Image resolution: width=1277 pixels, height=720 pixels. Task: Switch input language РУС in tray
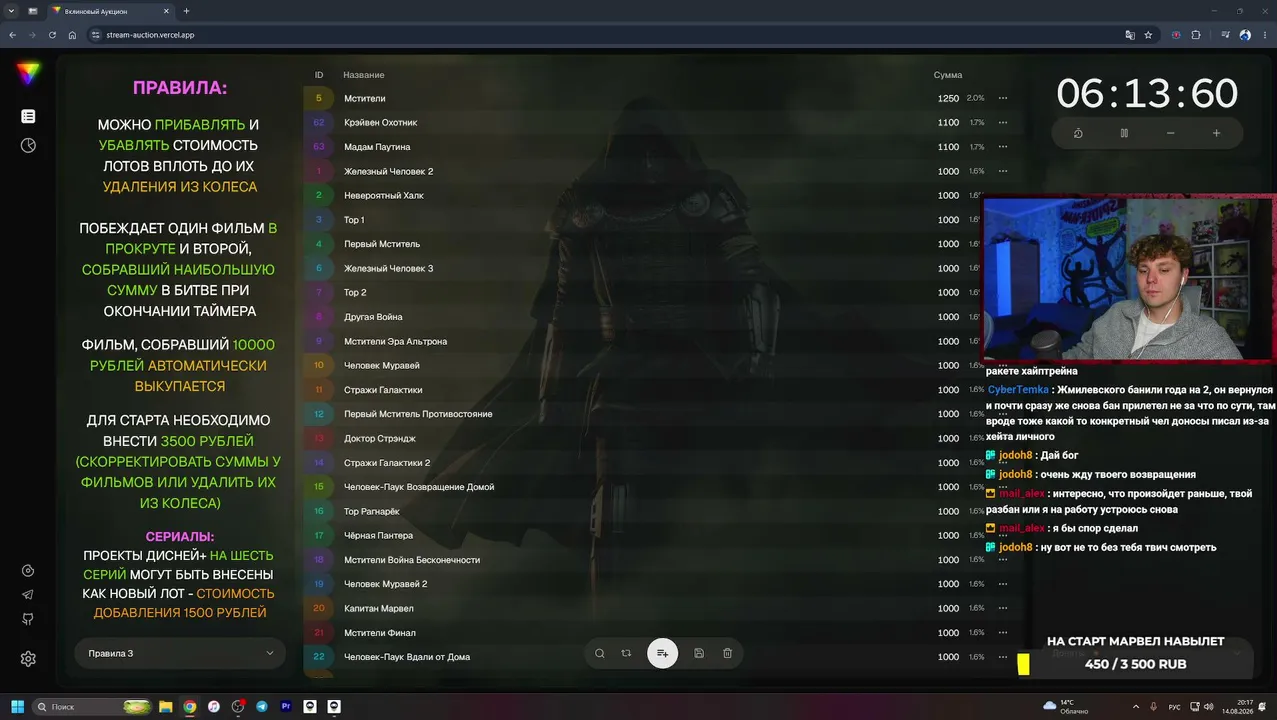coord(1175,706)
